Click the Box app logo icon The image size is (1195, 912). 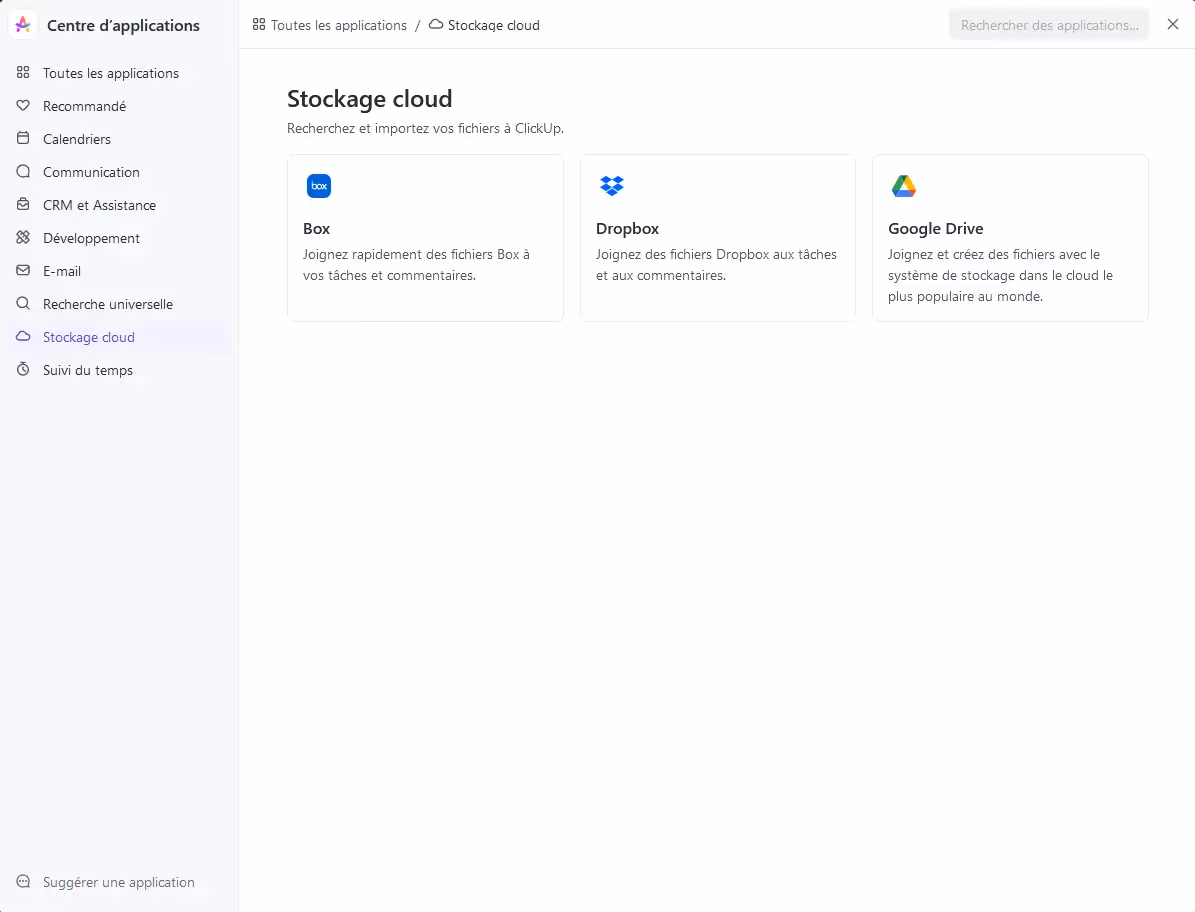click(x=318, y=186)
